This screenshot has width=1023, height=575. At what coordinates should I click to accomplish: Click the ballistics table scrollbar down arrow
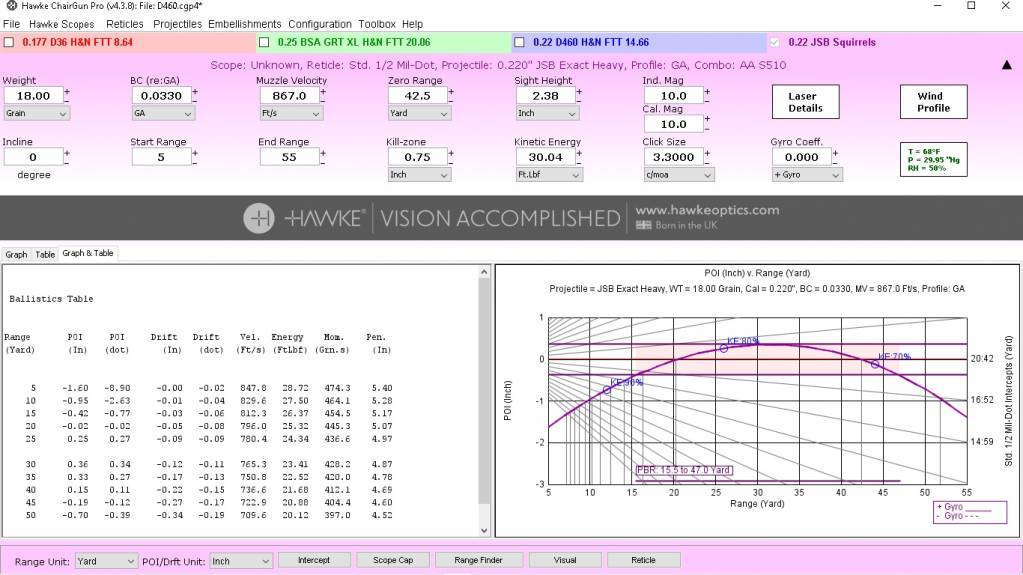(484, 531)
